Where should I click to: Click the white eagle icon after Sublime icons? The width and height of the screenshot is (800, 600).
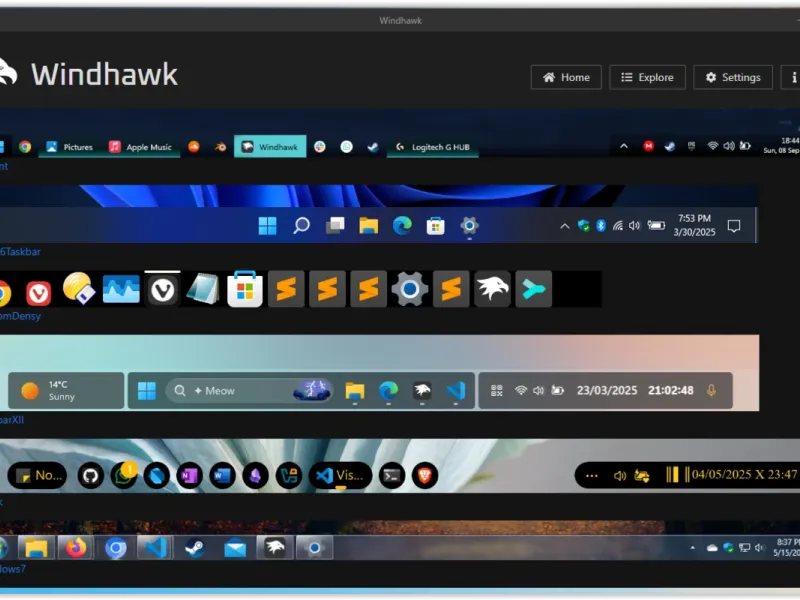point(492,289)
